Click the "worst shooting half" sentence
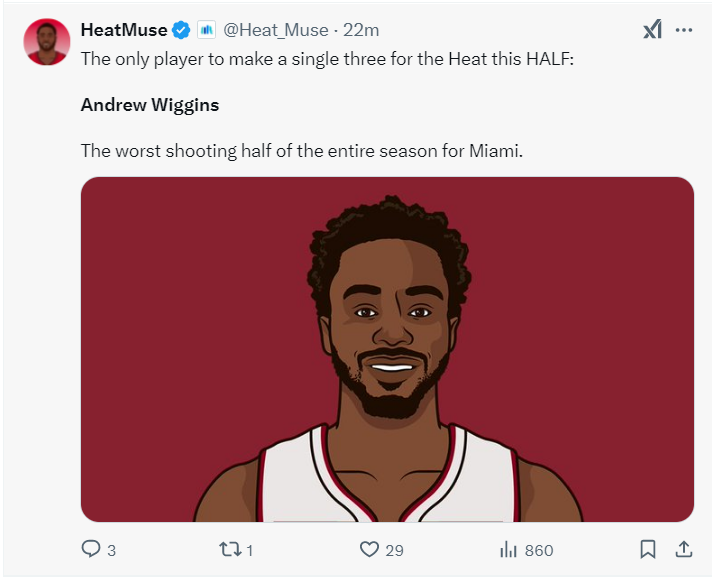Viewport: 712px width, 577px height. point(302,151)
